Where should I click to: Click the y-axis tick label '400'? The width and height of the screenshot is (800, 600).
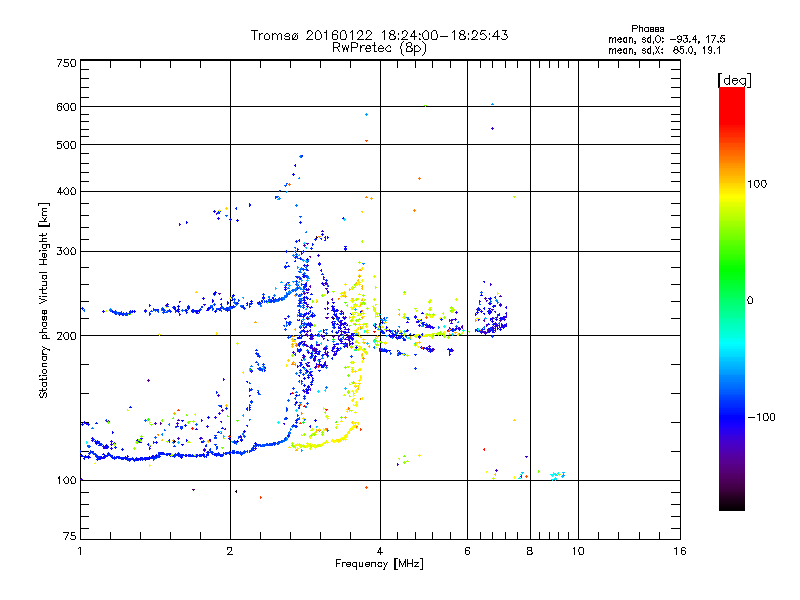pos(66,192)
